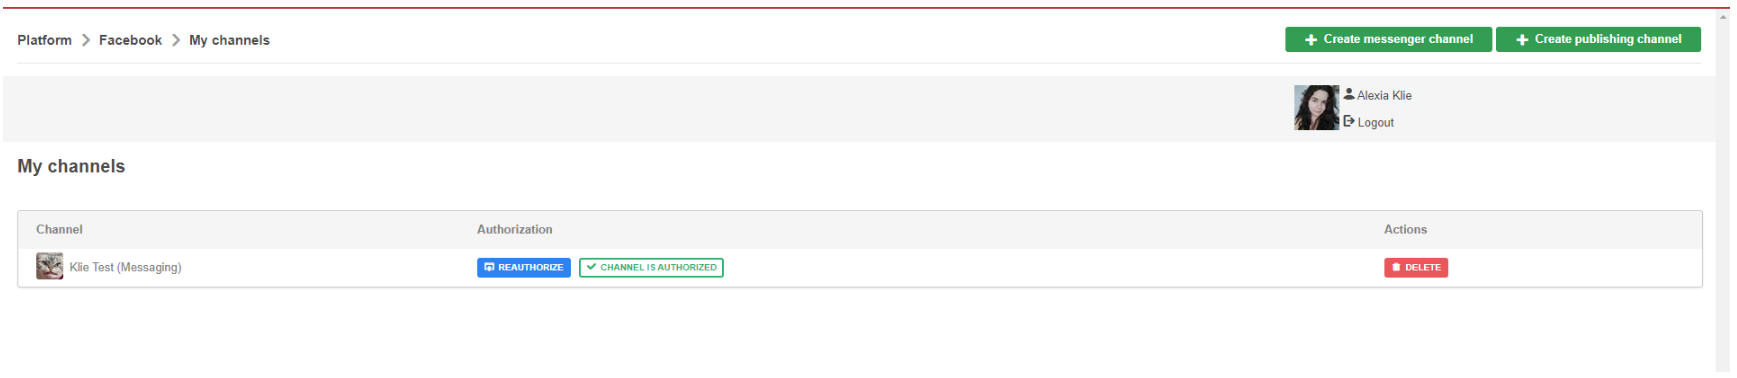The width and height of the screenshot is (1737, 378).
Task: Go to Facebook breadcrumb link
Action: click(130, 40)
